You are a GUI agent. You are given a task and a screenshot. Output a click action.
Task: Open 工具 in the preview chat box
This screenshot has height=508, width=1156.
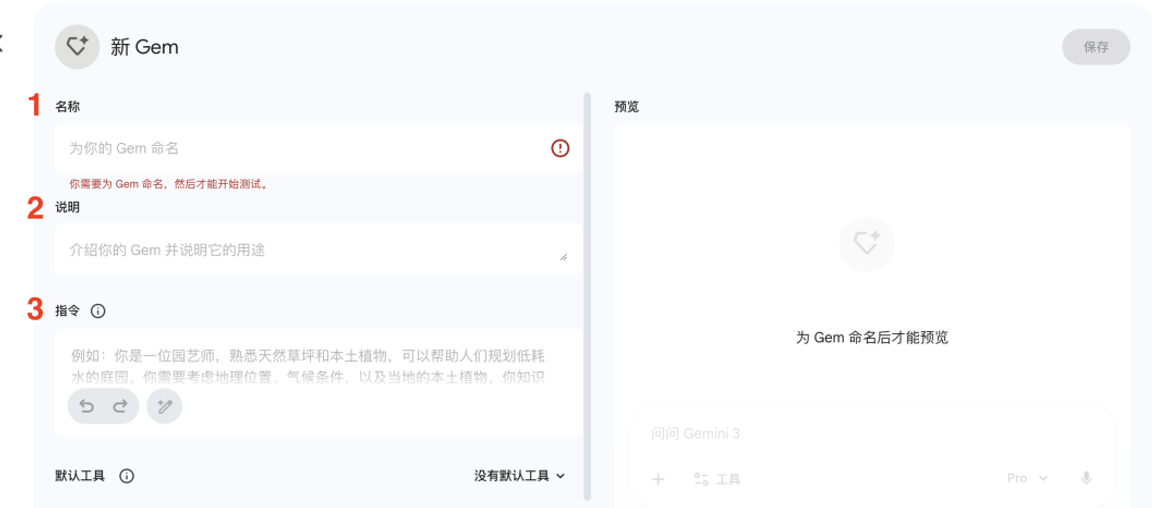pos(717,479)
